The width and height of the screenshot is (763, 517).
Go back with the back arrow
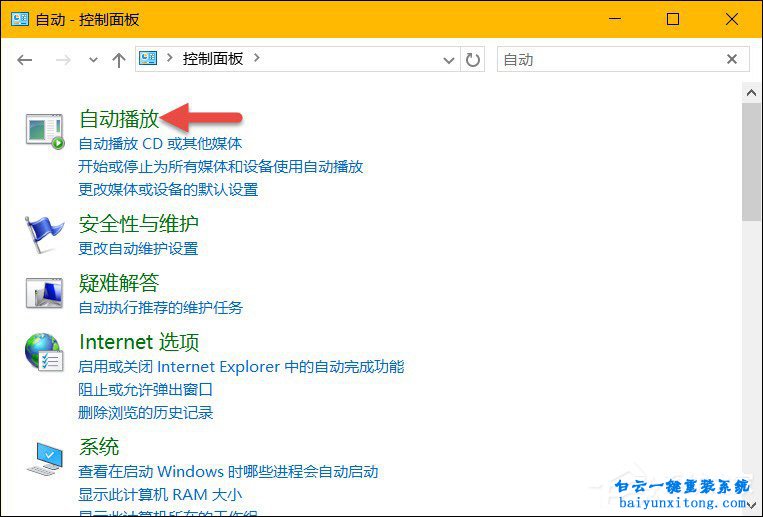(x=24, y=60)
